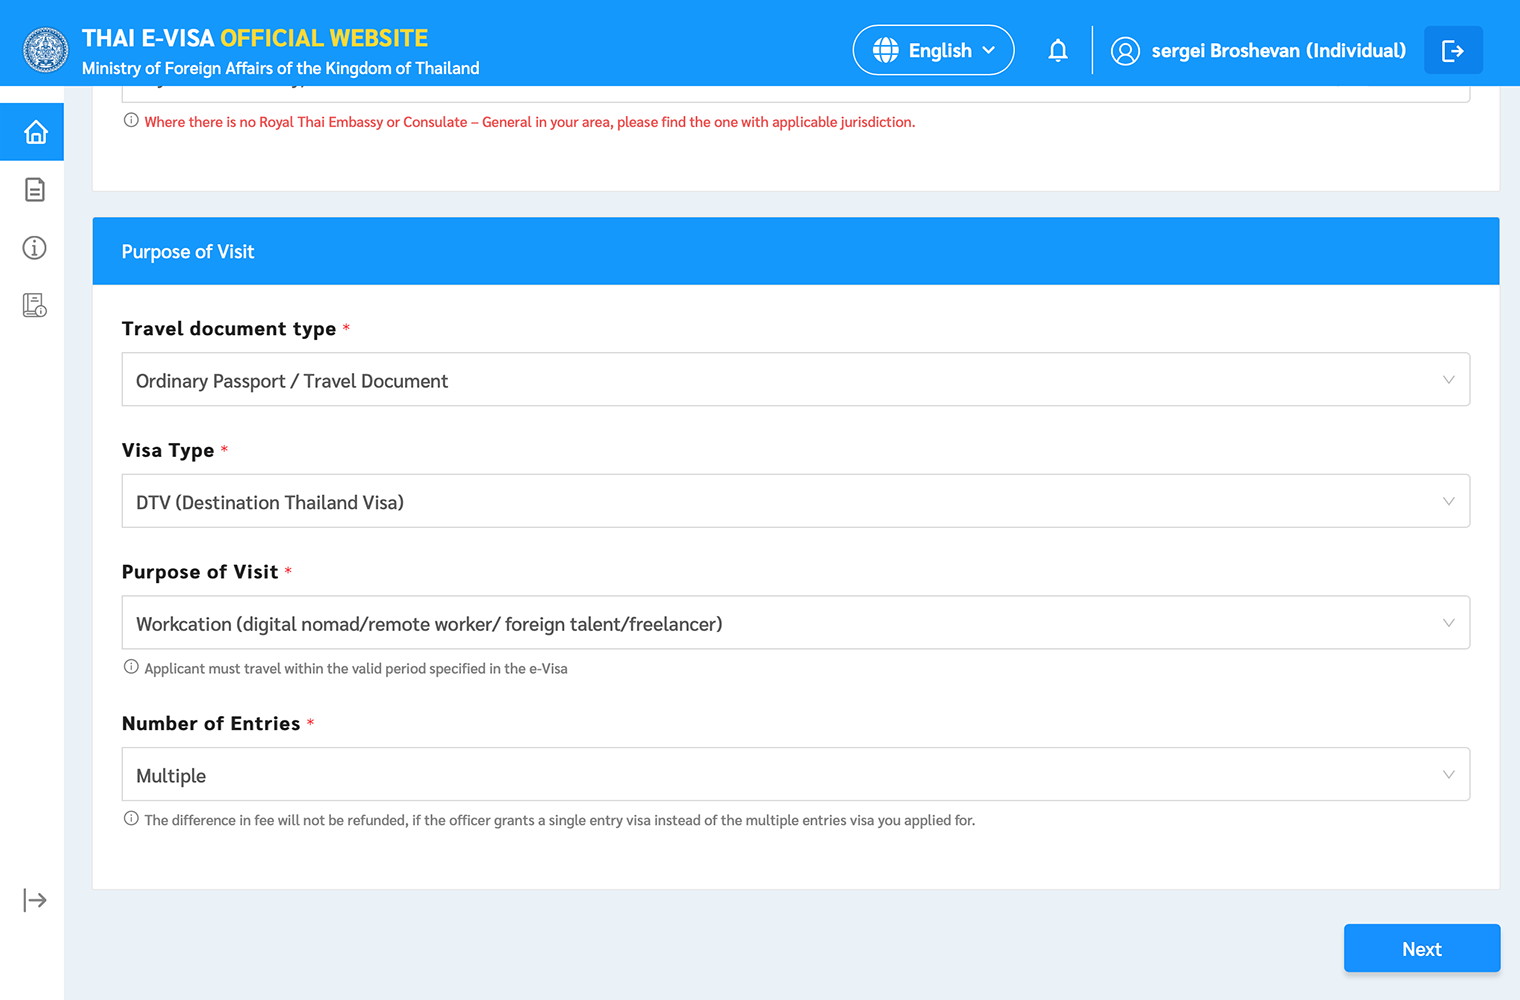Image resolution: width=1520 pixels, height=1000 pixels.
Task: Open the English language dropdown
Action: [x=933, y=50]
